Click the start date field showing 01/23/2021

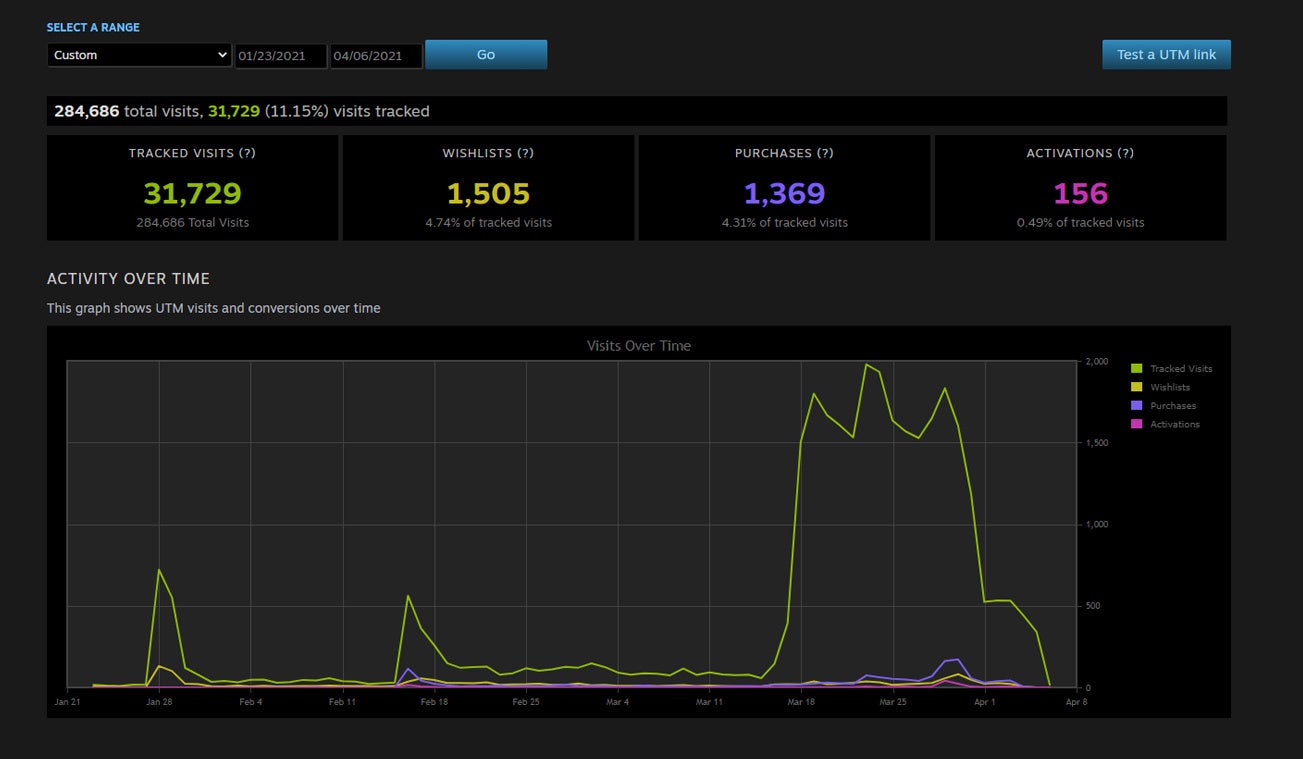pyautogui.click(x=280, y=56)
